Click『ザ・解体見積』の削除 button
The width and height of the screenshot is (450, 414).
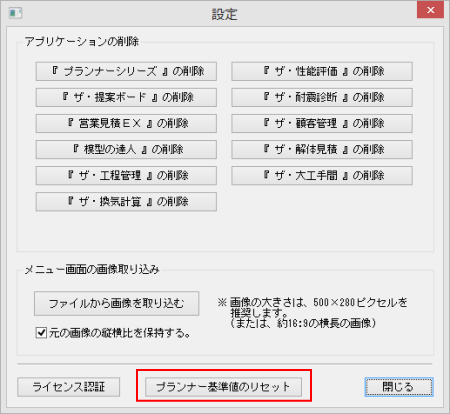[322, 149]
